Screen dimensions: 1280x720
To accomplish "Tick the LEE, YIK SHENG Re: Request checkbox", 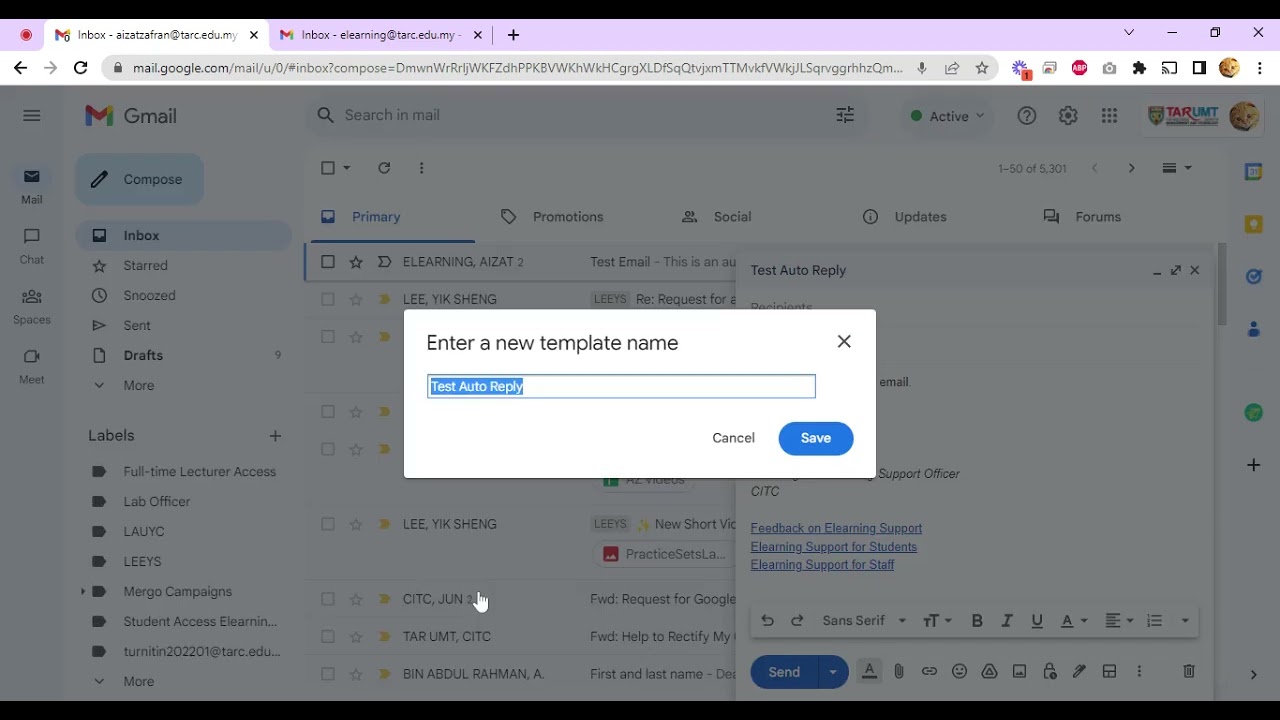I will point(328,299).
